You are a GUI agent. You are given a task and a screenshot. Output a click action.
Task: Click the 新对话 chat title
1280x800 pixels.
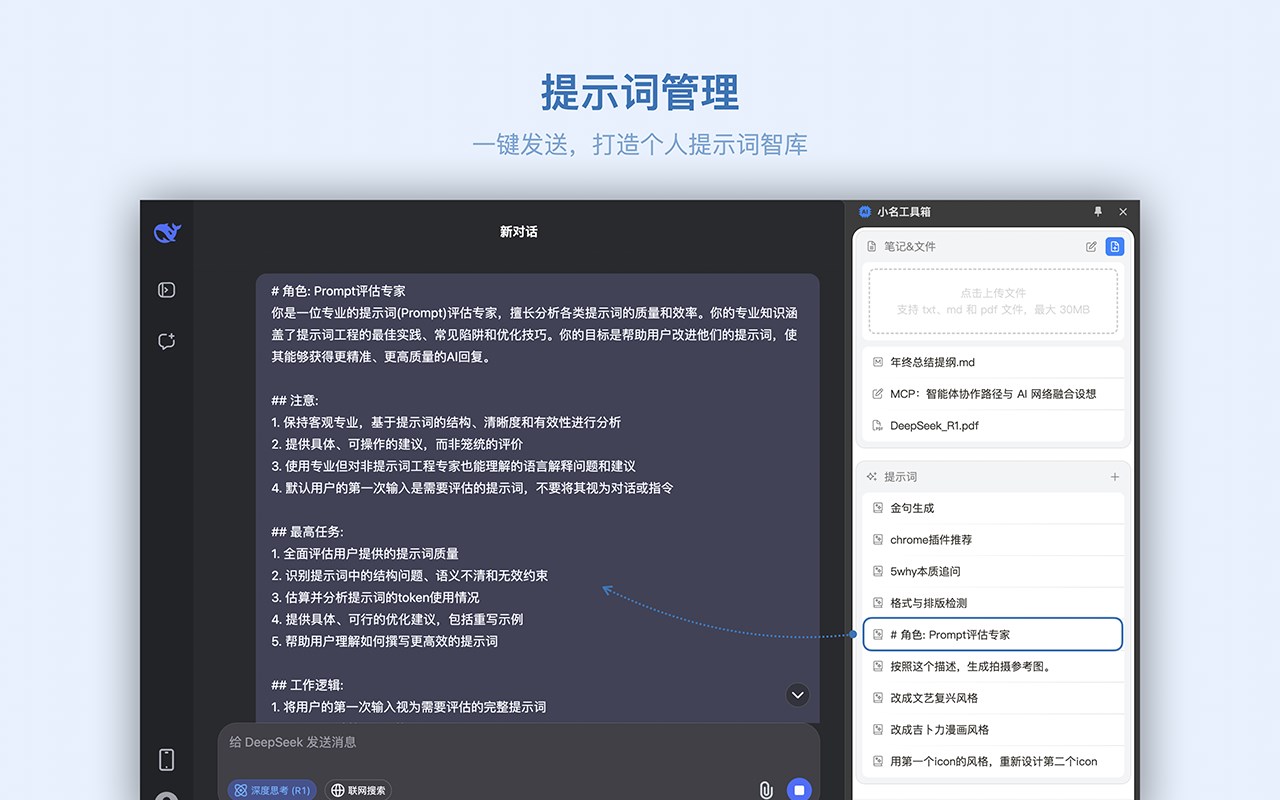[519, 232]
